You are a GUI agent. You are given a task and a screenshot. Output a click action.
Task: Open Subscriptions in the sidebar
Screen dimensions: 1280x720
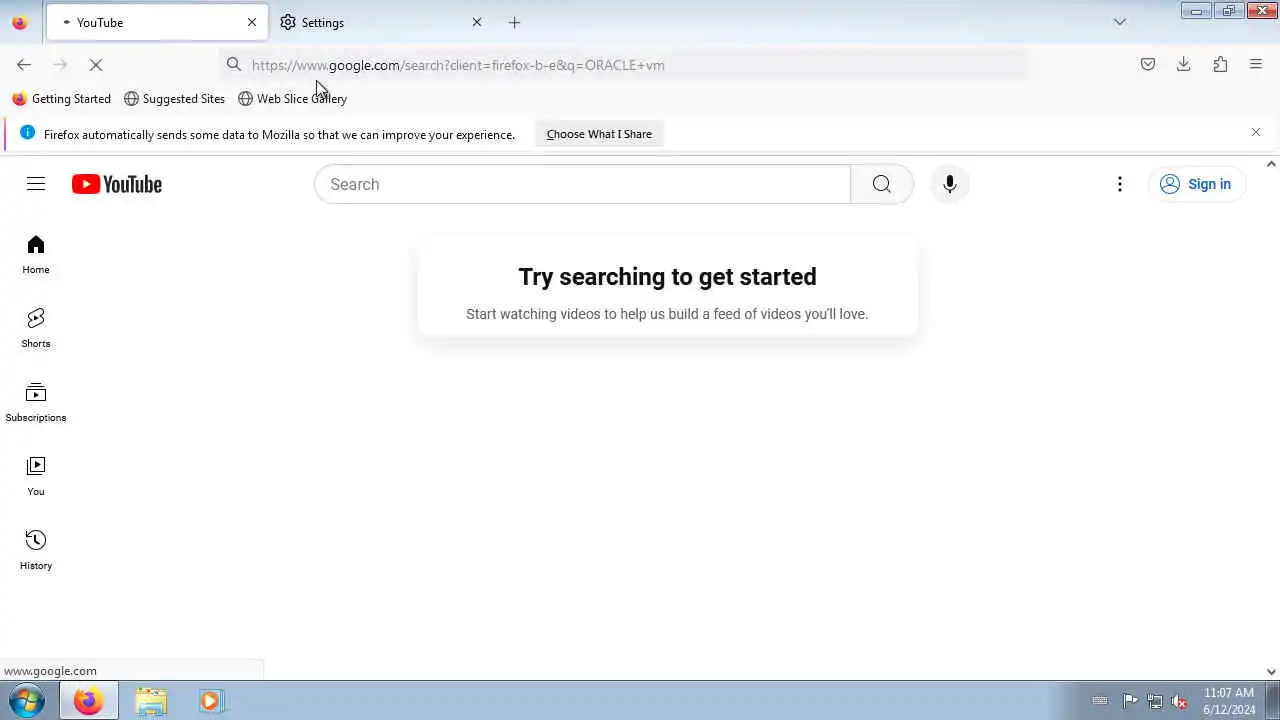pyautogui.click(x=36, y=403)
